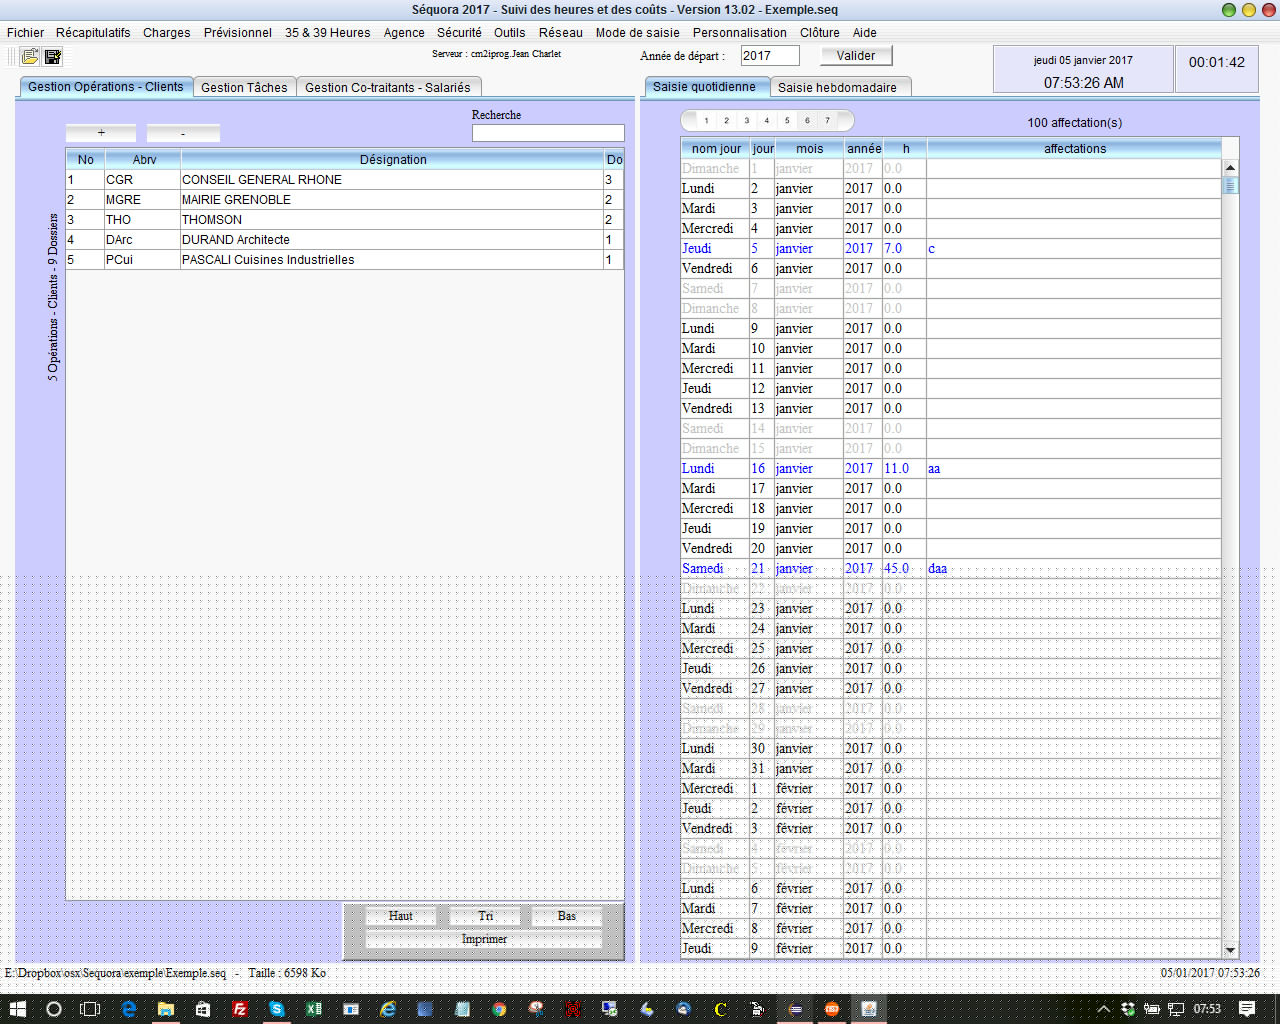Open Action Center notifications icon
The width and height of the screenshot is (1280, 1024).
[x=1247, y=1008]
